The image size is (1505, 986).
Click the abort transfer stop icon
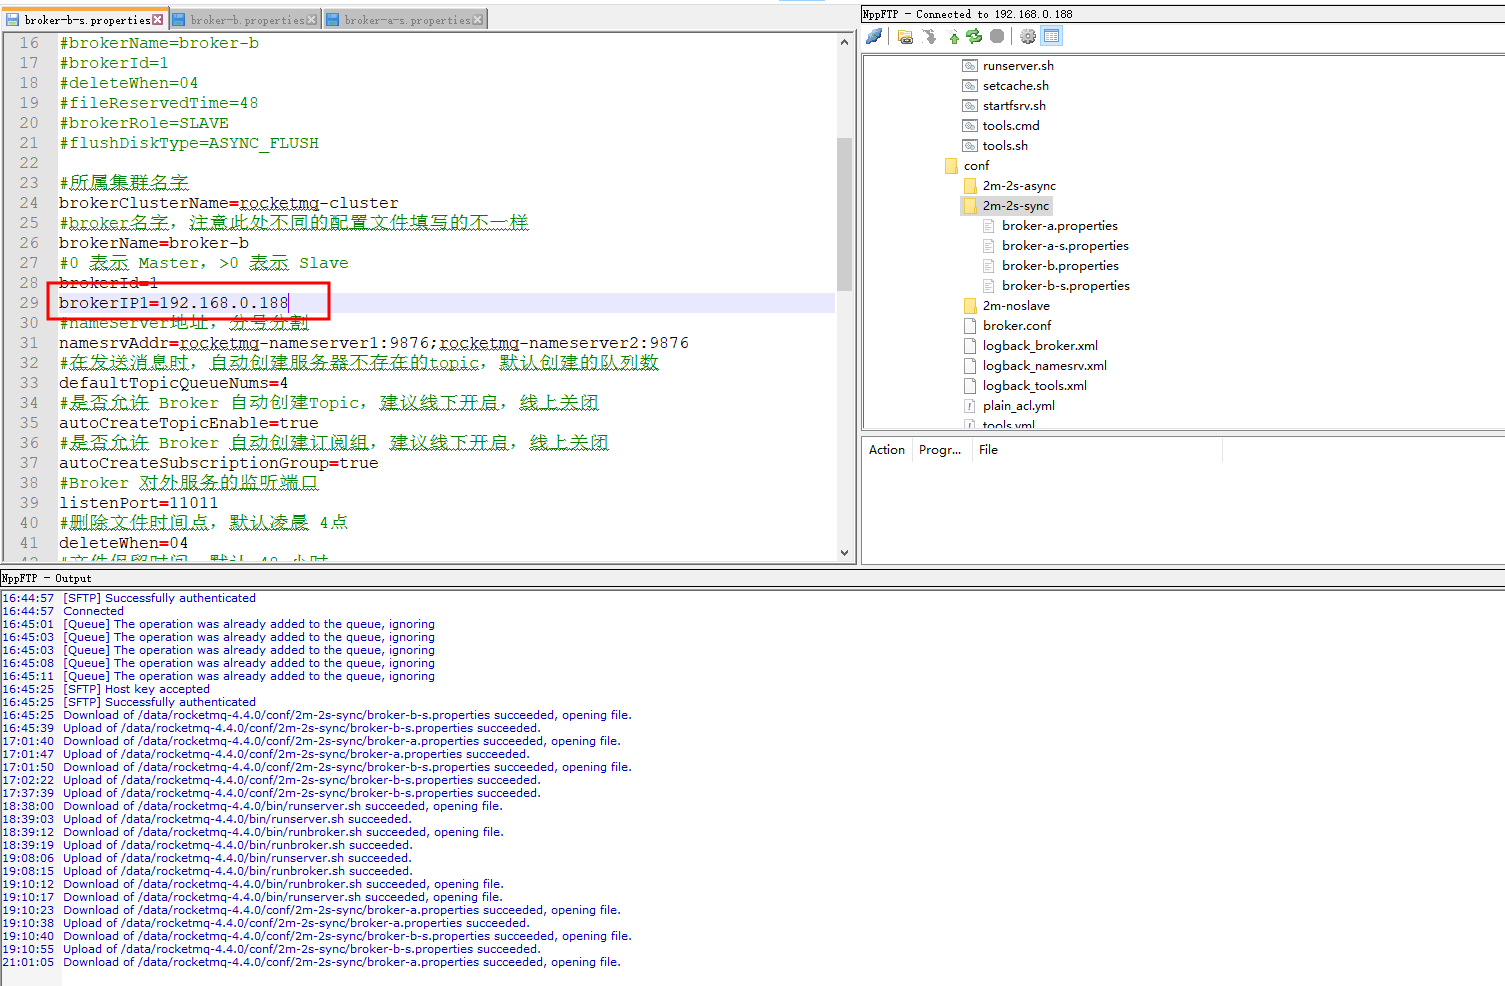(998, 36)
